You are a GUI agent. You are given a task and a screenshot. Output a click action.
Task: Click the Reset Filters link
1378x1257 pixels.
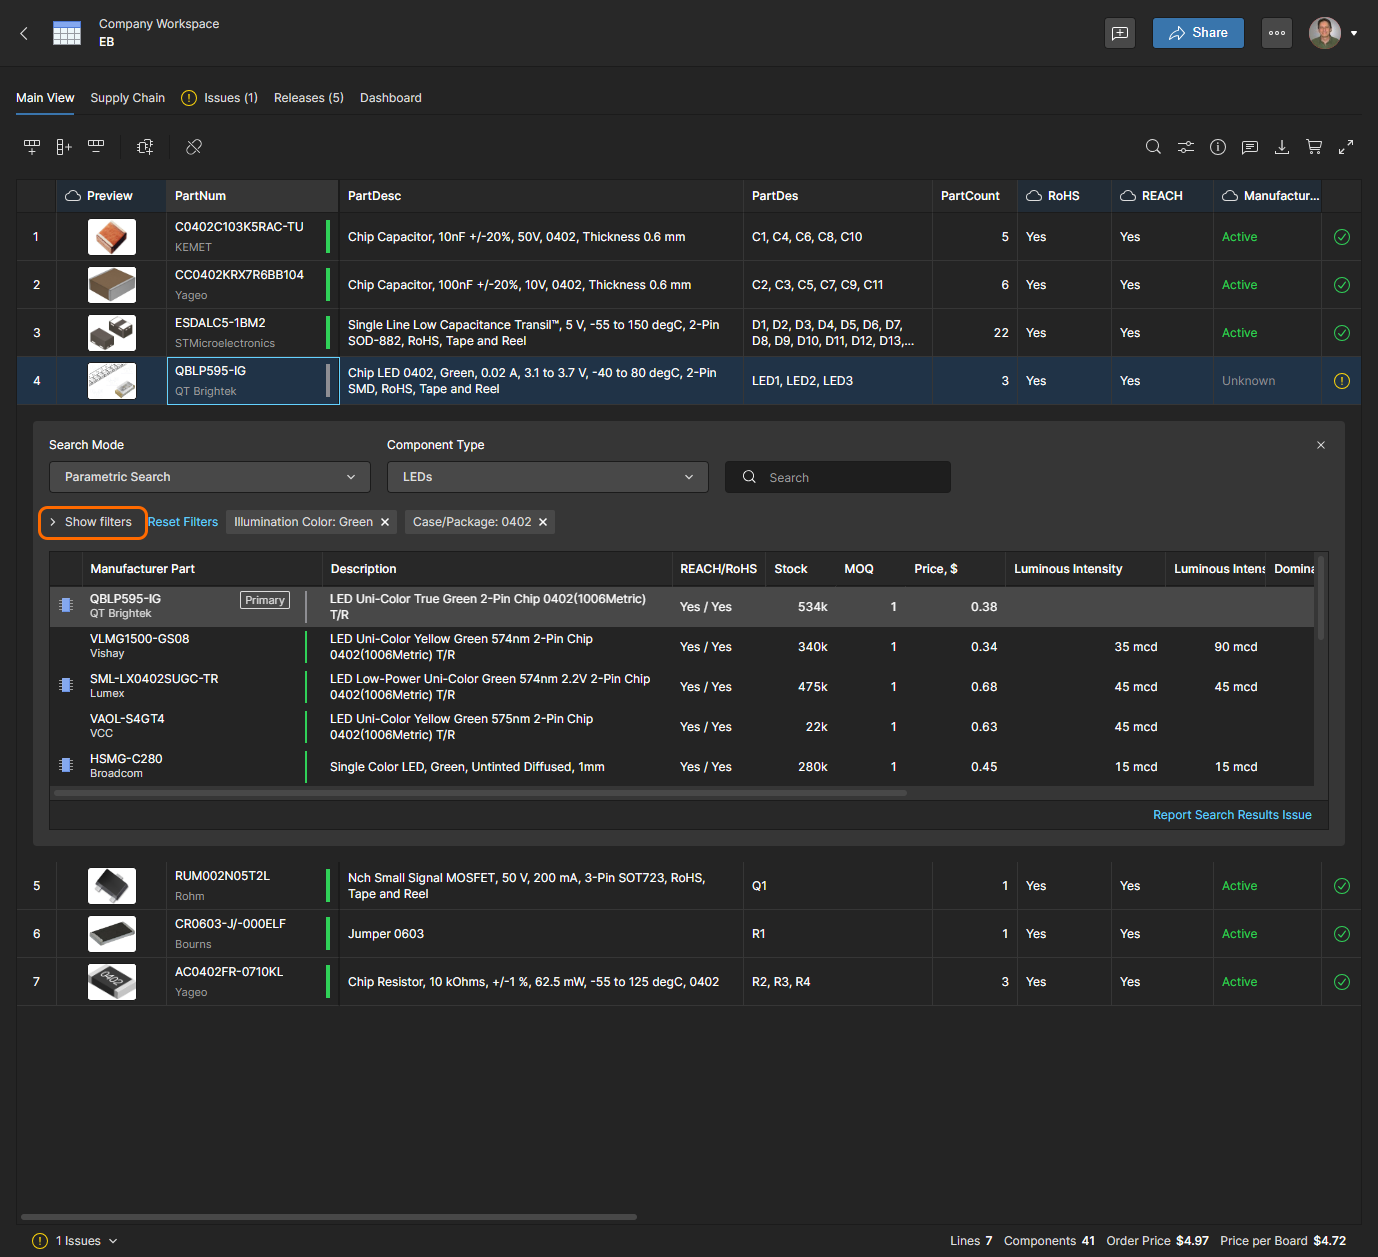click(183, 522)
